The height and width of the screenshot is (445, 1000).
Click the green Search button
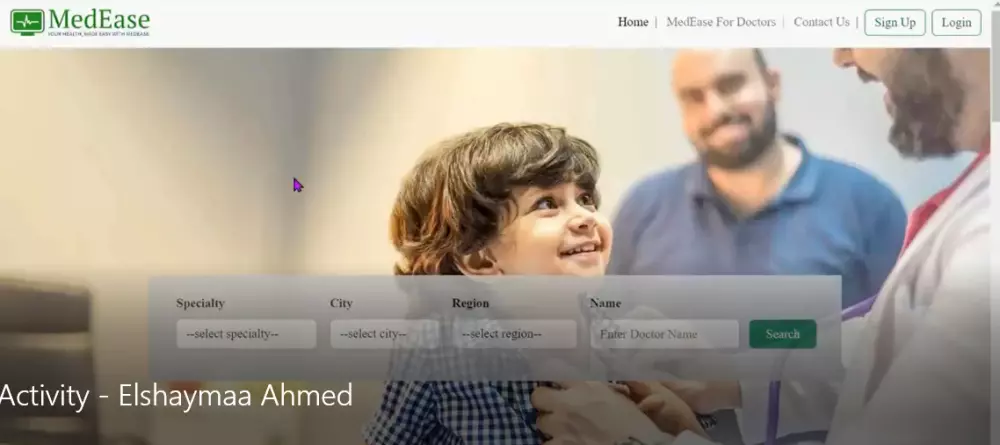pyautogui.click(x=783, y=334)
